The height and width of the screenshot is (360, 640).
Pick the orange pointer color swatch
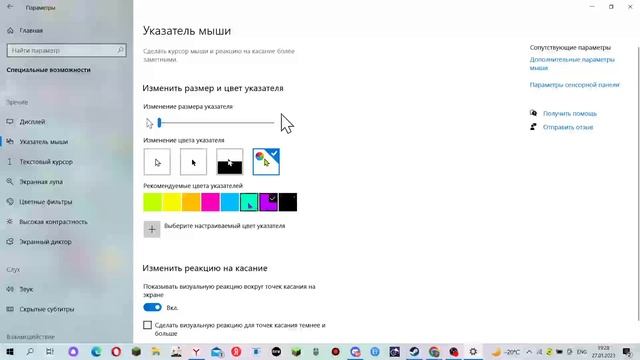pyautogui.click(x=191, y=202)
